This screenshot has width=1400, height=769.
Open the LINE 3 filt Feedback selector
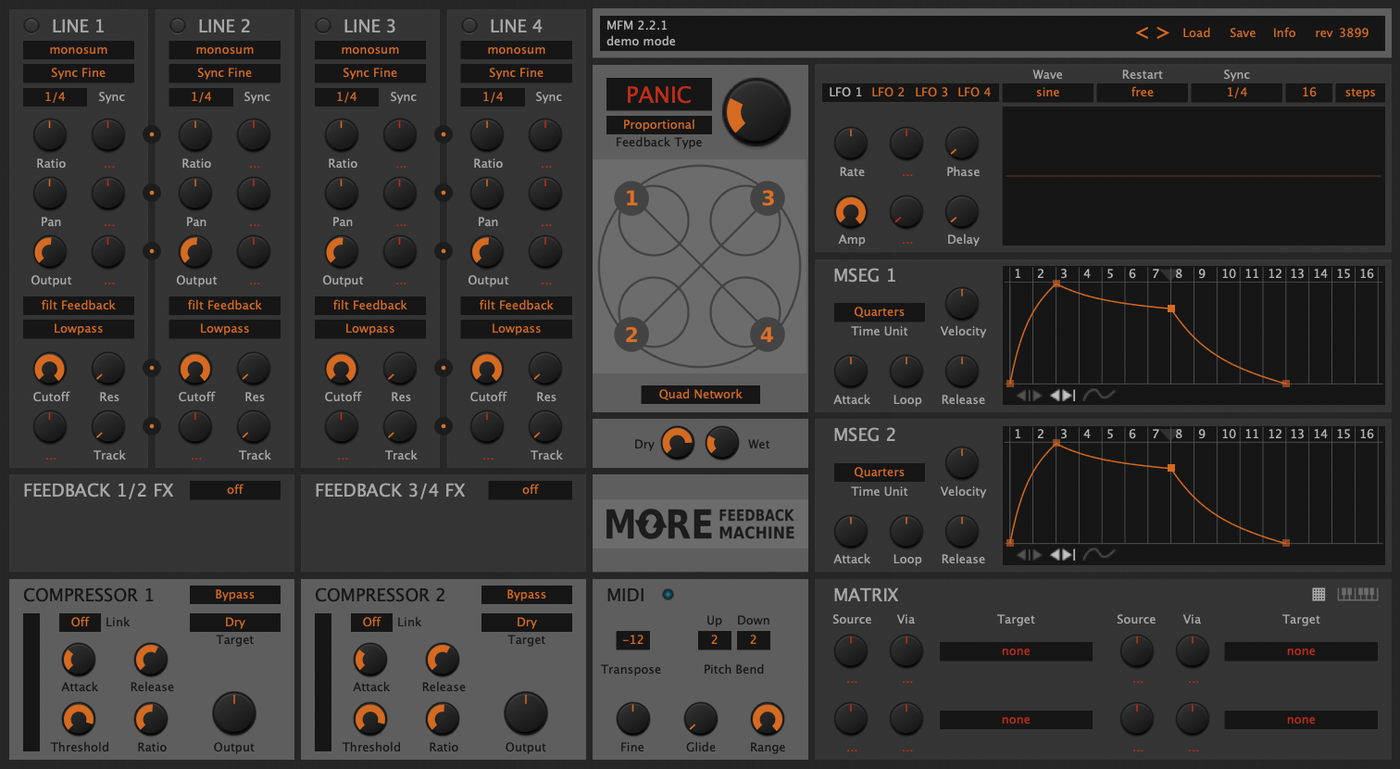(x=370, y=305)
